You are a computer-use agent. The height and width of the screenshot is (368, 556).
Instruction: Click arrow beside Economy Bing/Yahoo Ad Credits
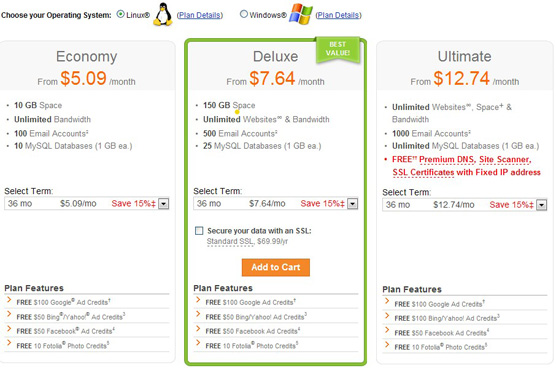coord(9,314)
